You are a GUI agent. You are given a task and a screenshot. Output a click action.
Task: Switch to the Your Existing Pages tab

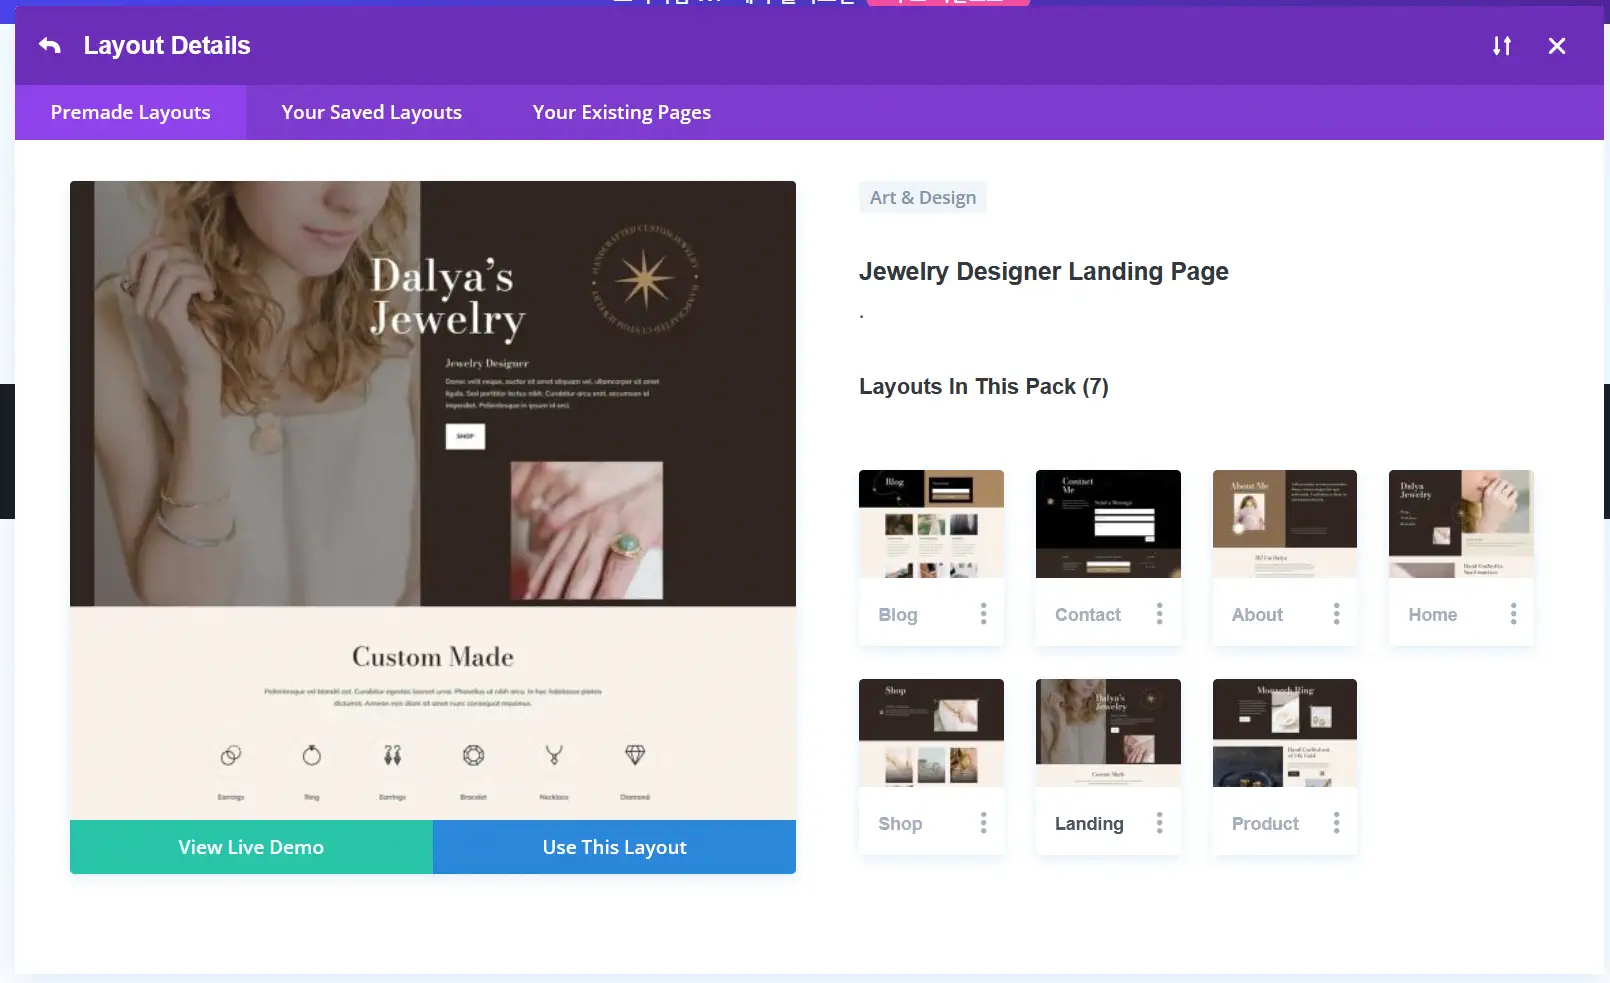pyautogui.click(x=621, y=112)
